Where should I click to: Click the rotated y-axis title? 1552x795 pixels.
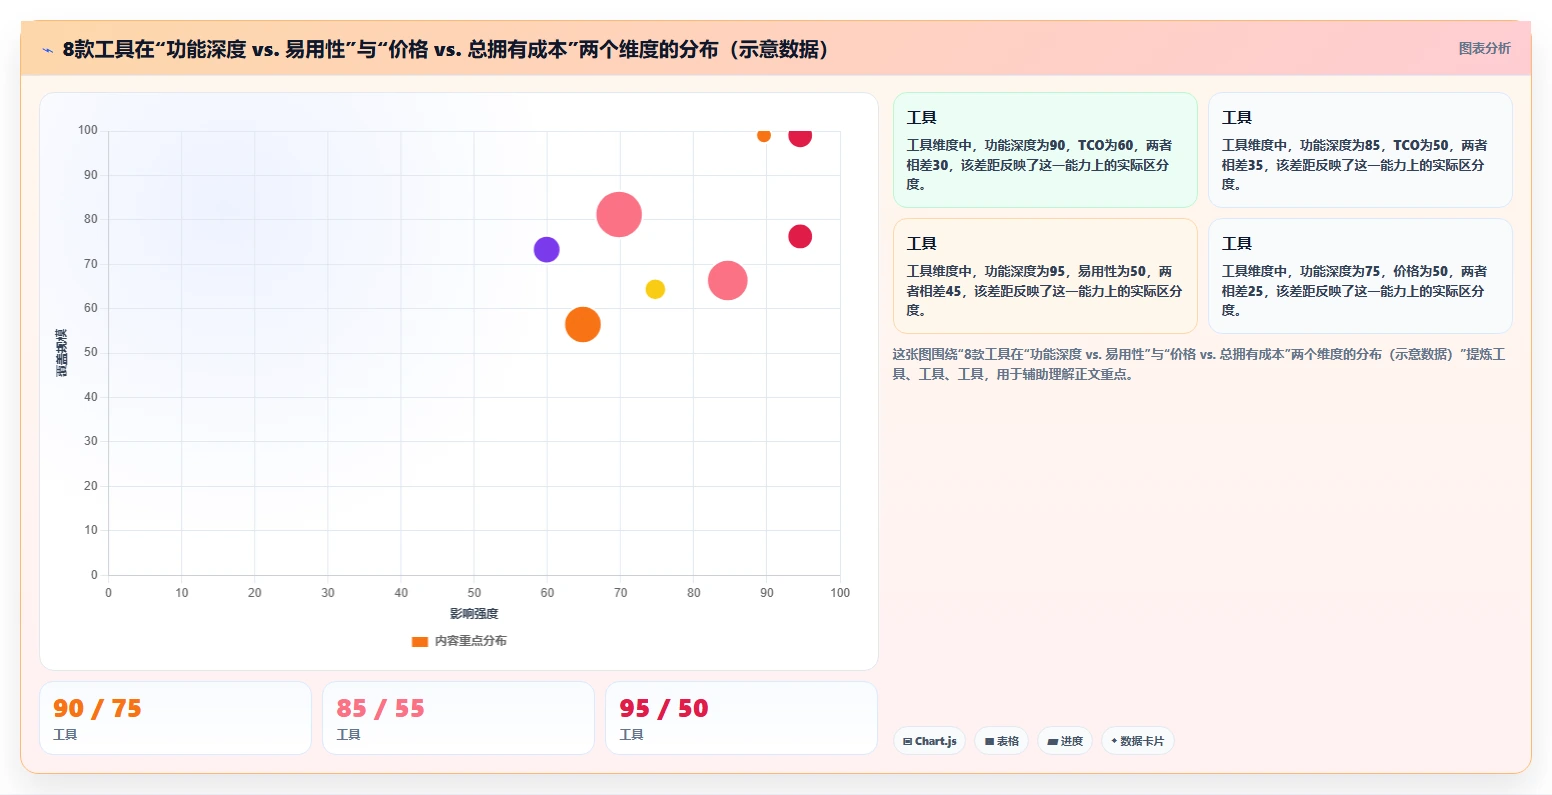pos(62,353)
